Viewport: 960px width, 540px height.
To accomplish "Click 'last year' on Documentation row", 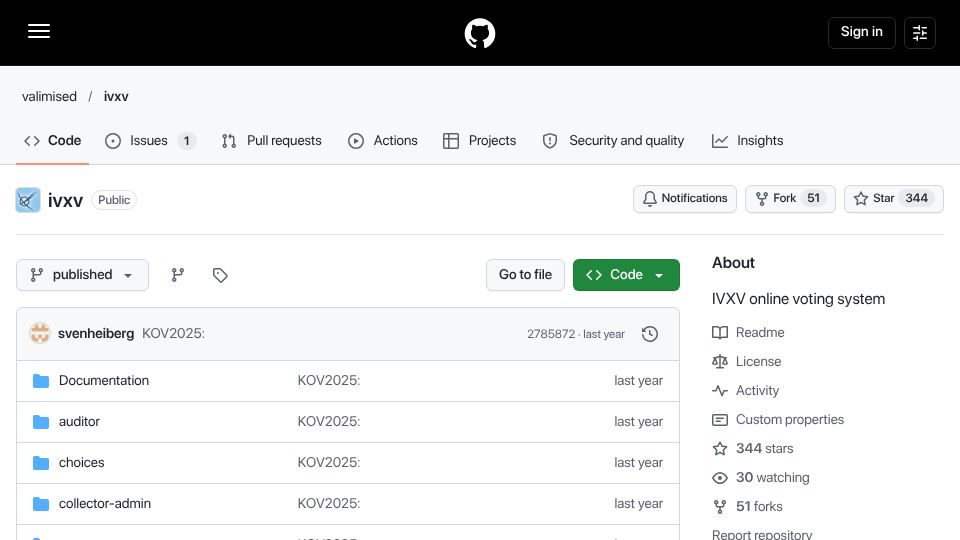I will (x=639, y=381).
